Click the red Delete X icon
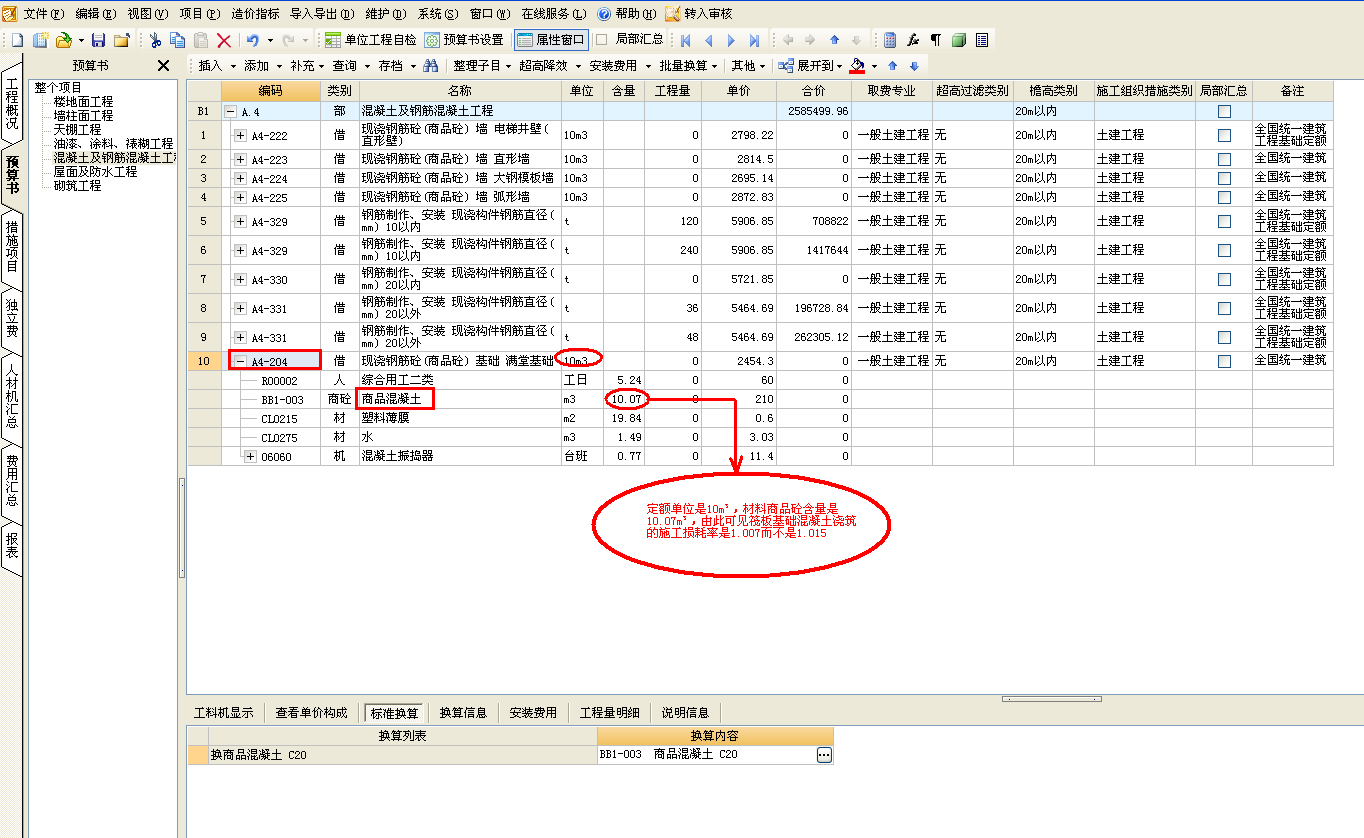1364x838 pixels. (224, 40)
